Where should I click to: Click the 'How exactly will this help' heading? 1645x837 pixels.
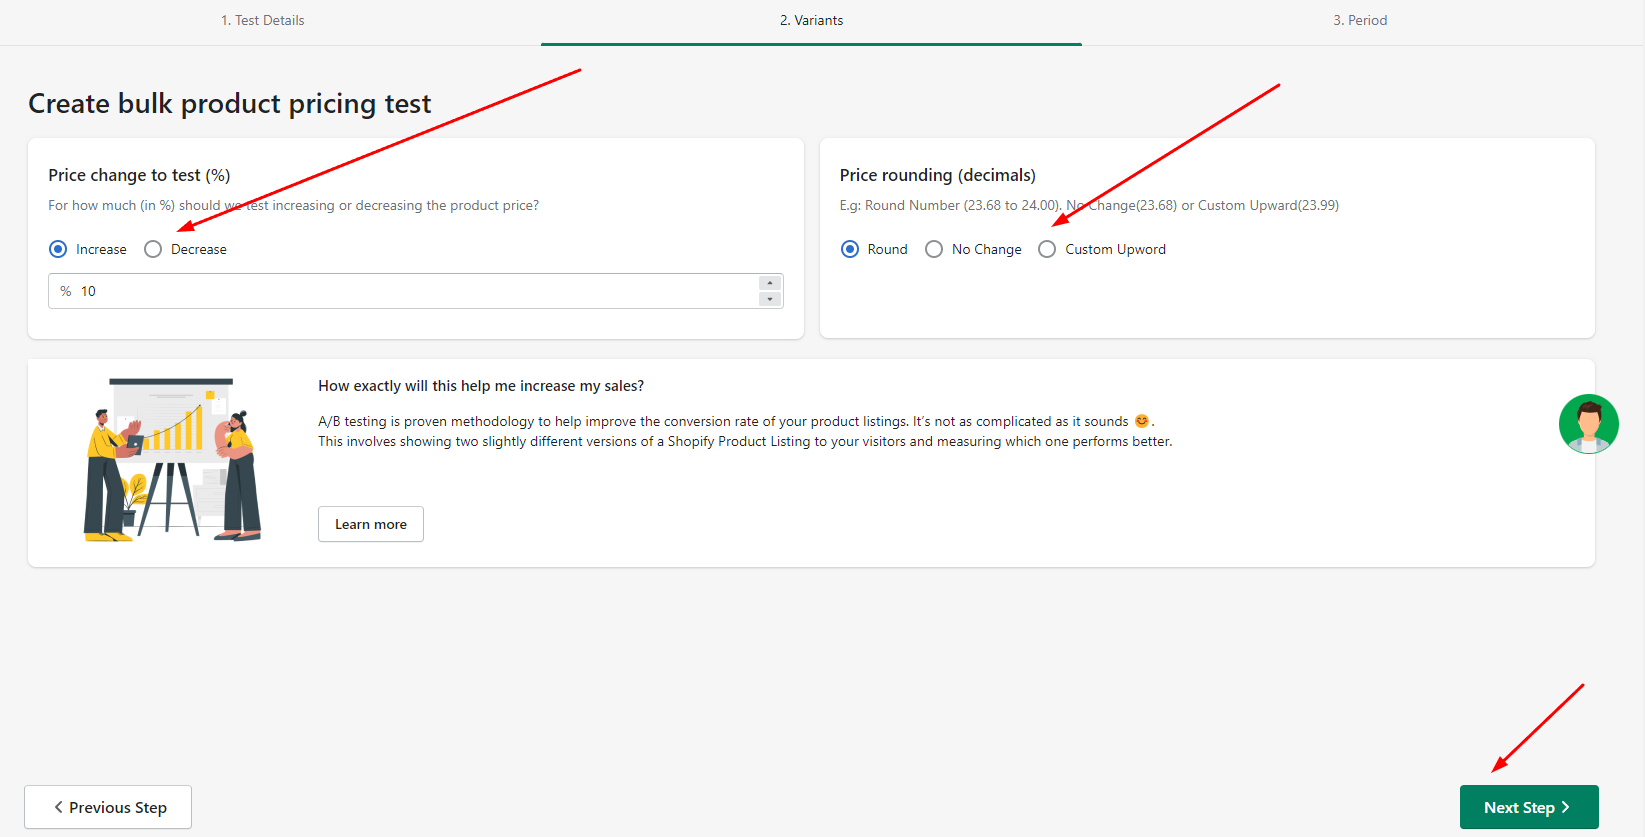(x=481, y=386)
